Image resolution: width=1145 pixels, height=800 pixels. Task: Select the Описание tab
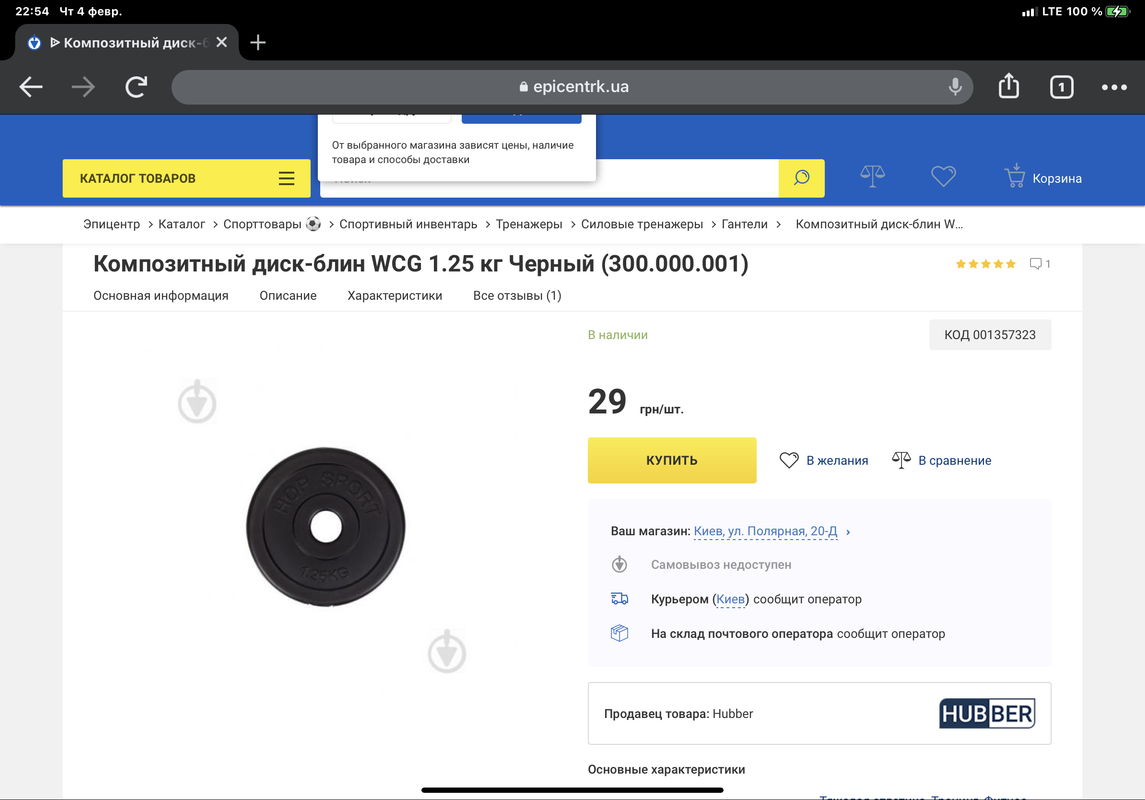288,296
